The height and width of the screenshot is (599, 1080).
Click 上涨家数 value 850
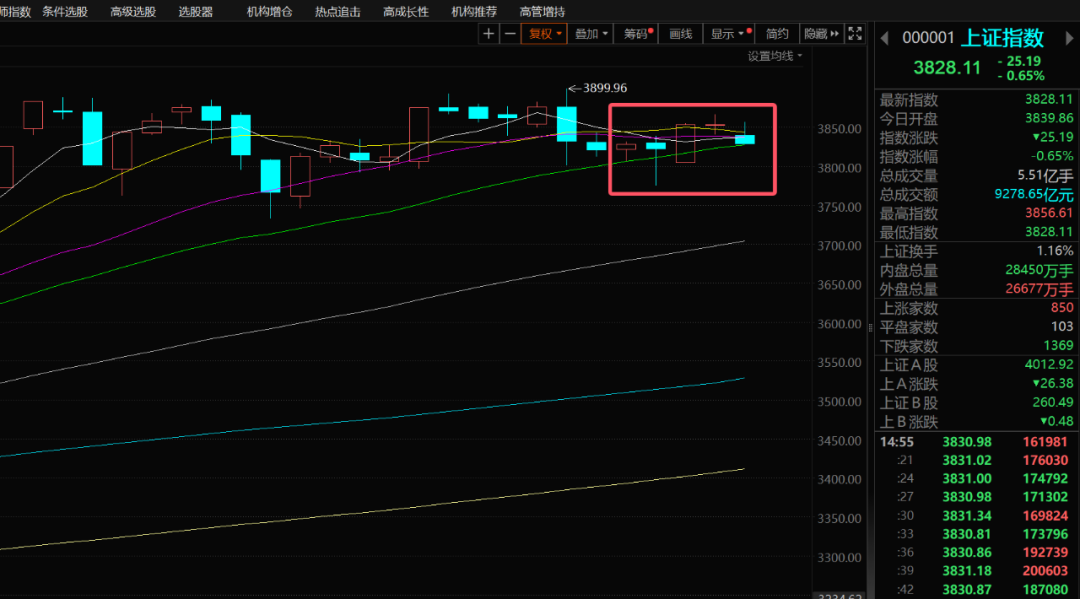pyautogui.click(x=1061, y=308)
